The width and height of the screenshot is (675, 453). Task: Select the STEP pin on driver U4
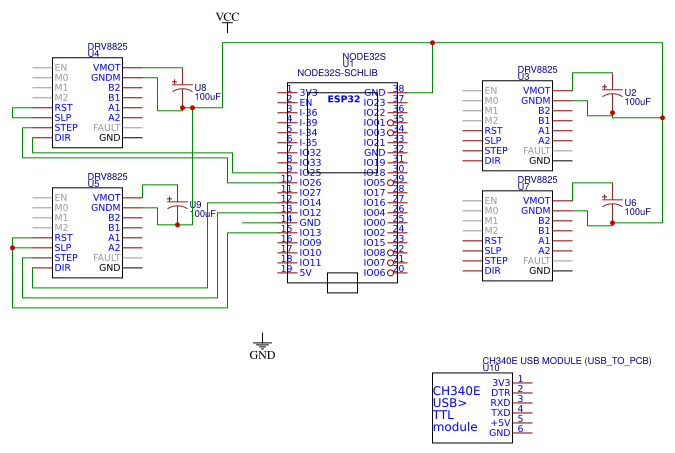(x=66, y=127)
